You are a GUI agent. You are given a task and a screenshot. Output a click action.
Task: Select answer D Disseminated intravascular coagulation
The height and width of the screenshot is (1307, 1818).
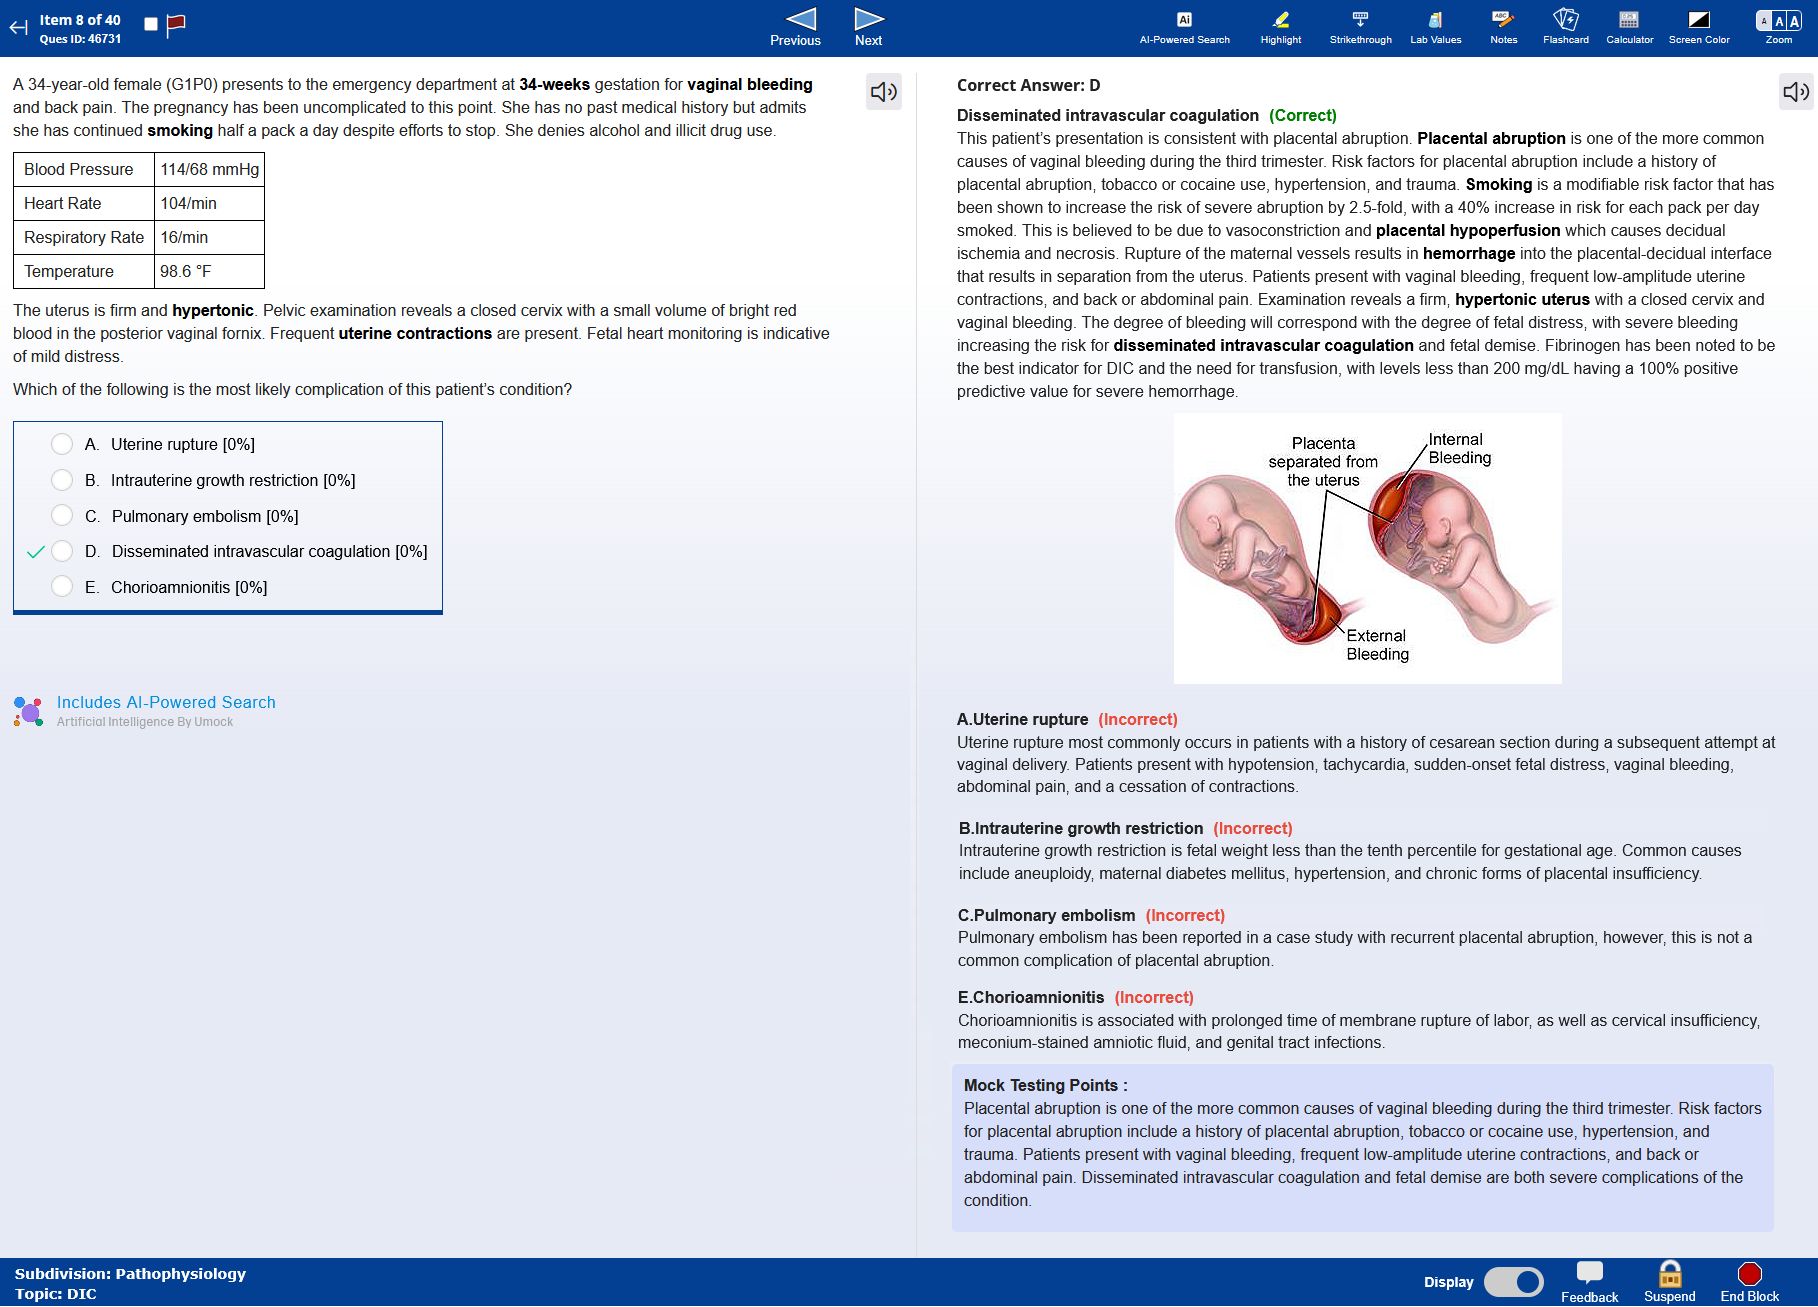62,551
